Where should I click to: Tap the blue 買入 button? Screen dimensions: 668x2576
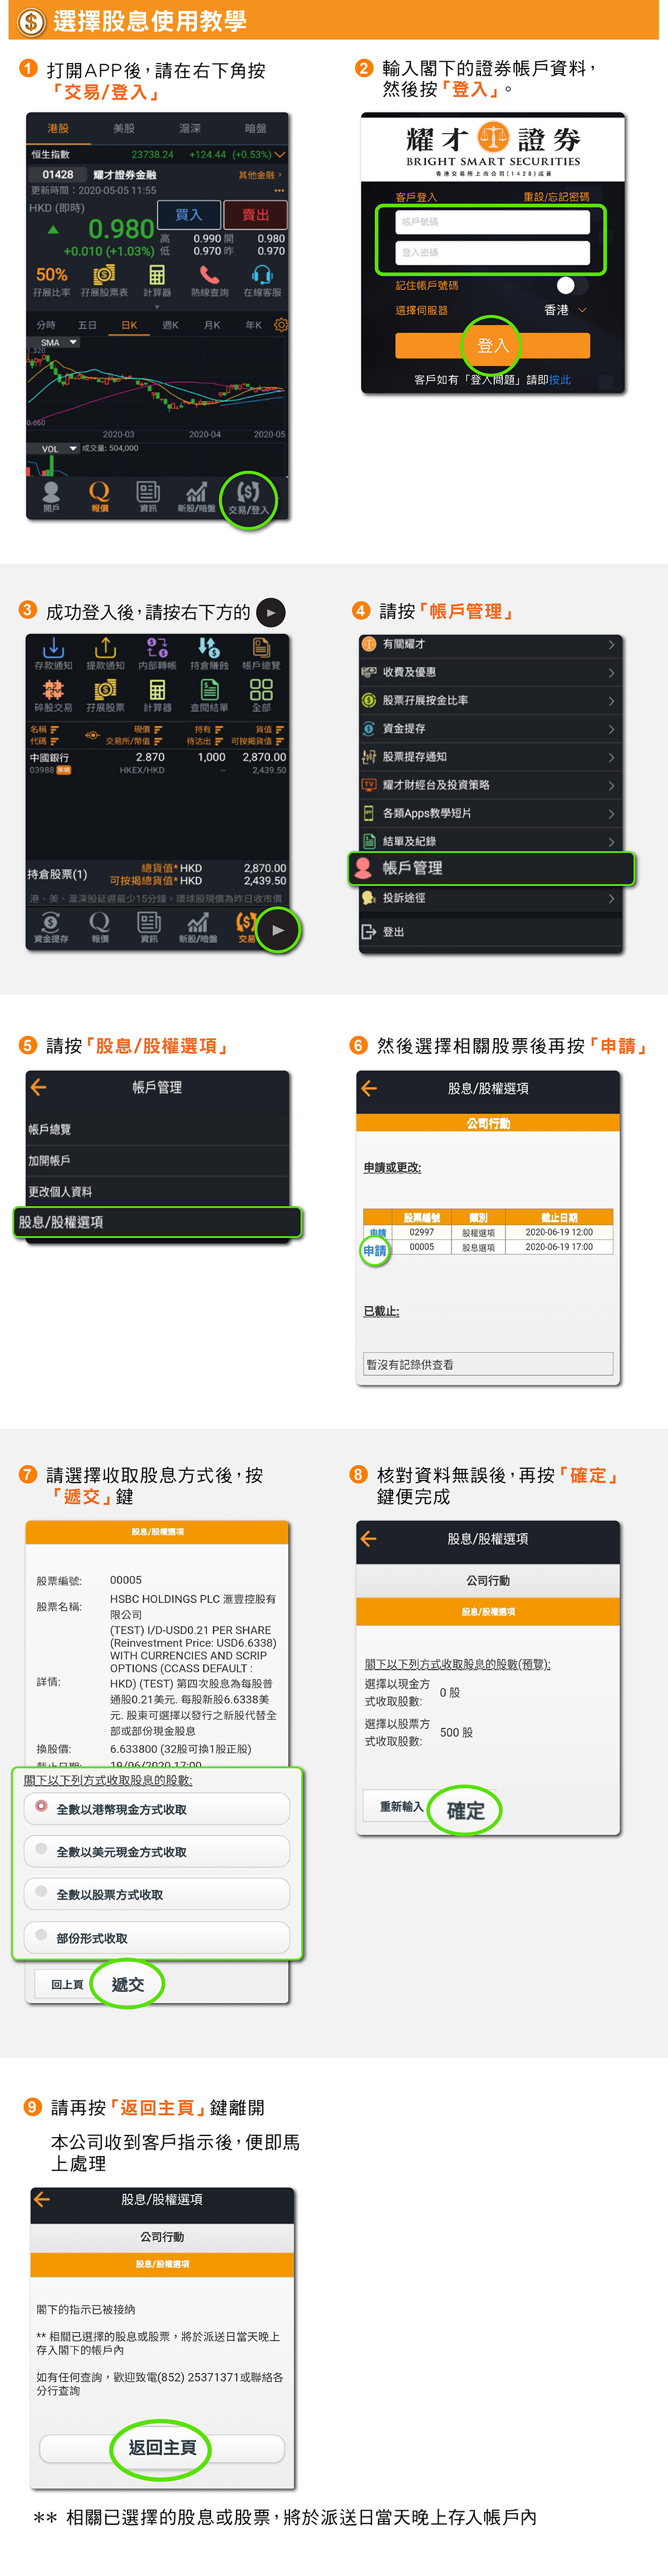click(189, 215)
